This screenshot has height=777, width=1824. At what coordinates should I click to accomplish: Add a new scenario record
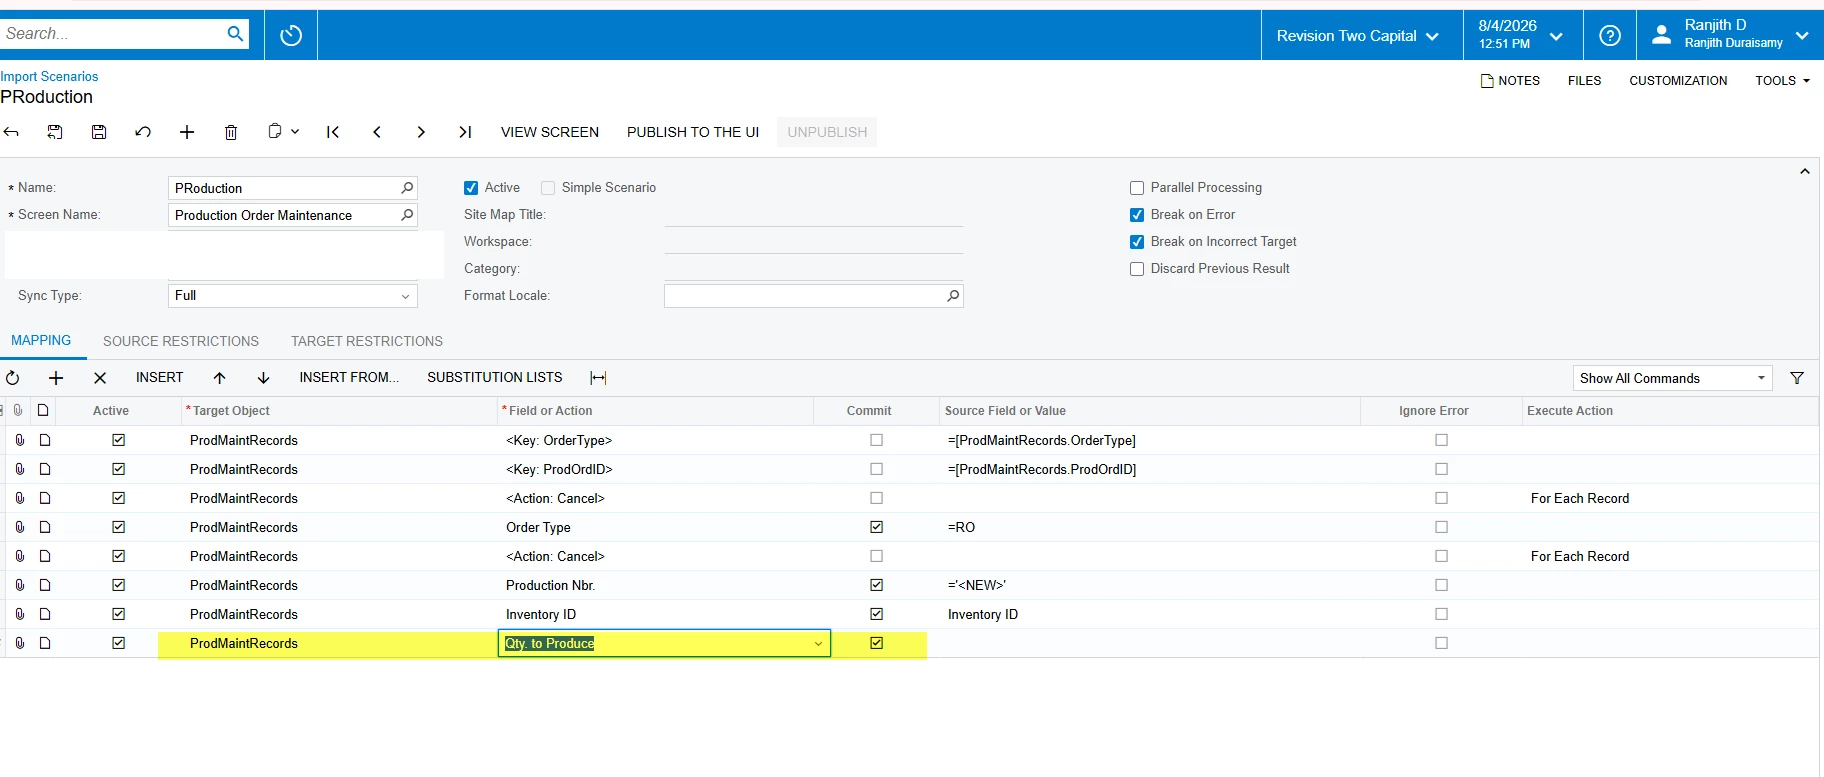pyautogui.click(x=187, y=132)
